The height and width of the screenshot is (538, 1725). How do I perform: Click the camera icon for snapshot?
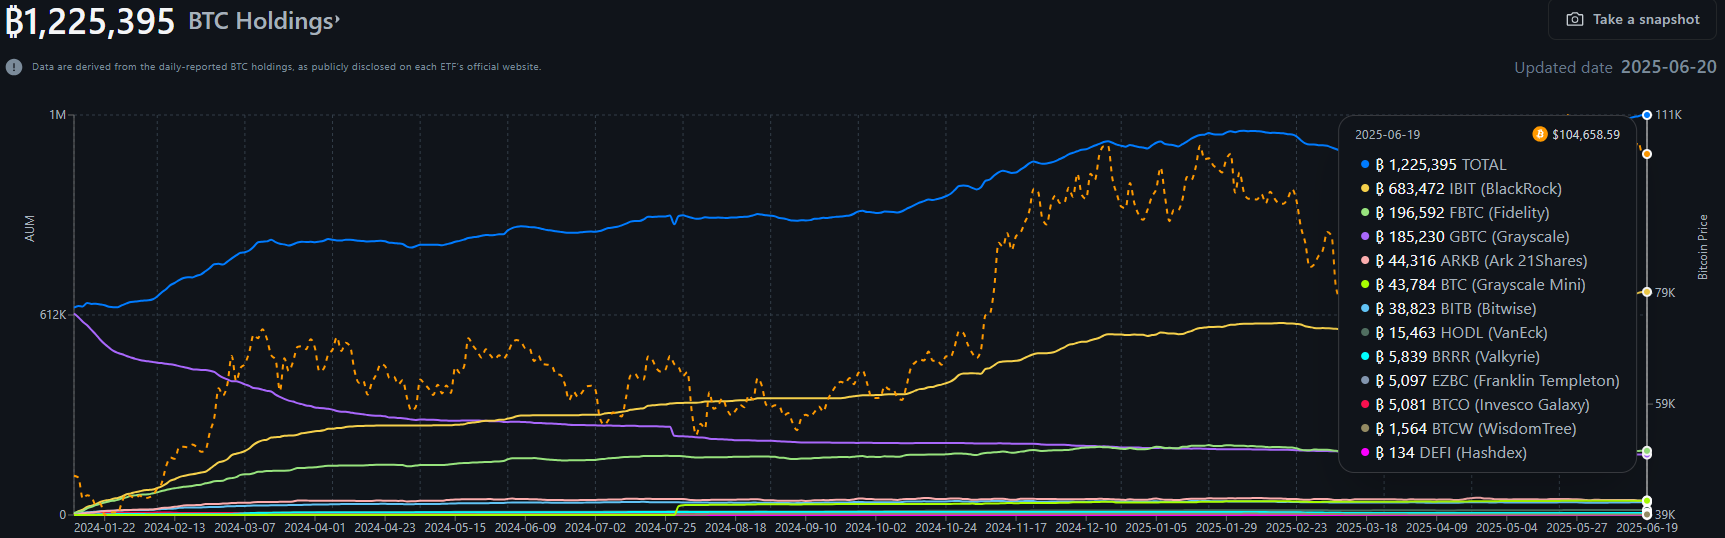coord(1574,20)
